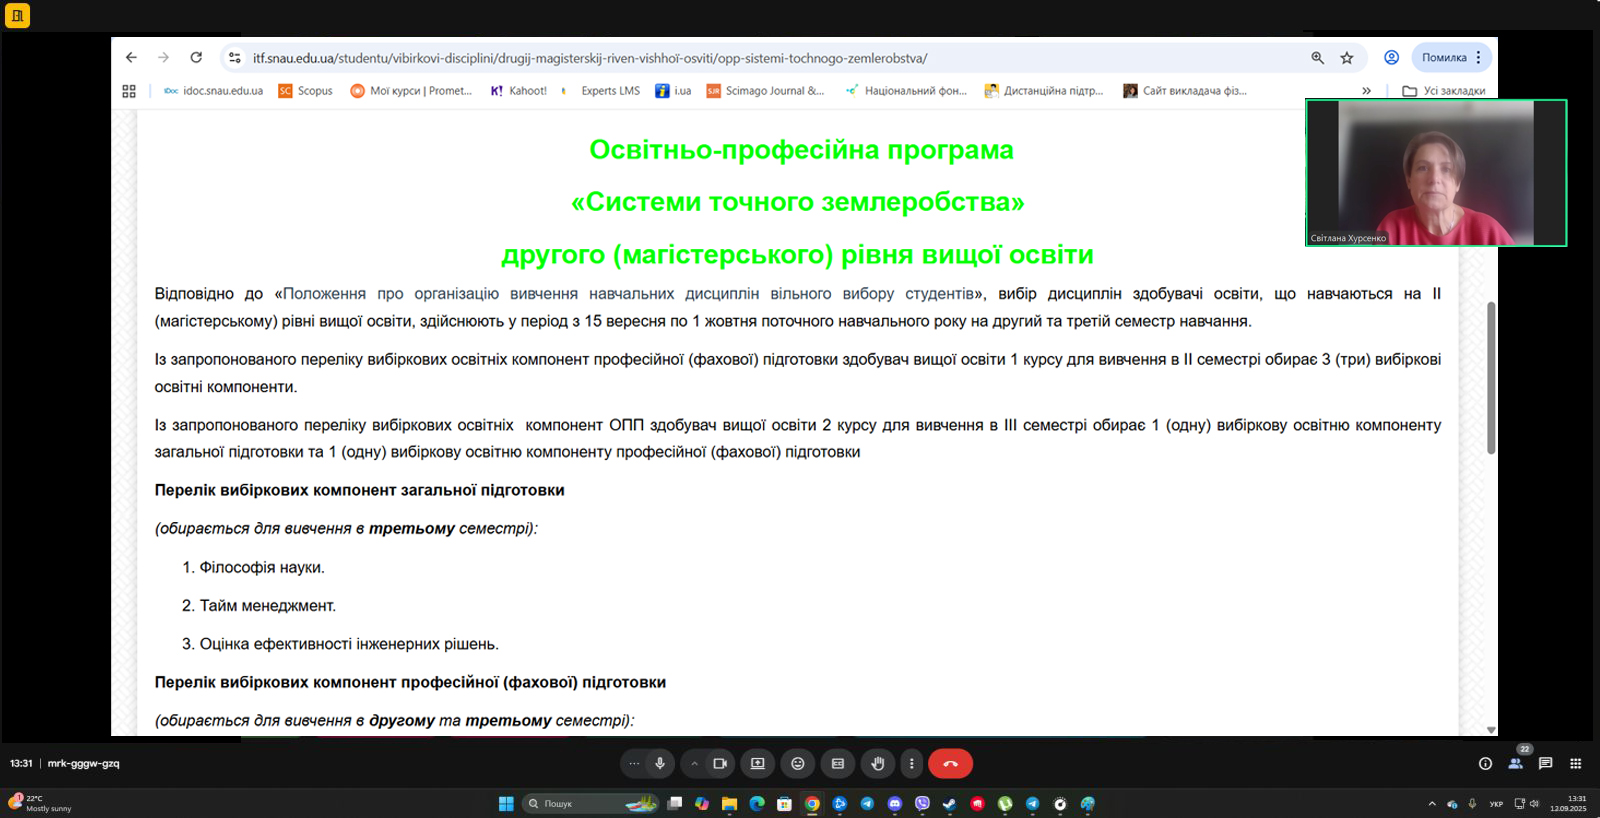Open audio settings three-dot button beside microphone
This screenshot has width=1600, height=818.
tap(634, 763)
